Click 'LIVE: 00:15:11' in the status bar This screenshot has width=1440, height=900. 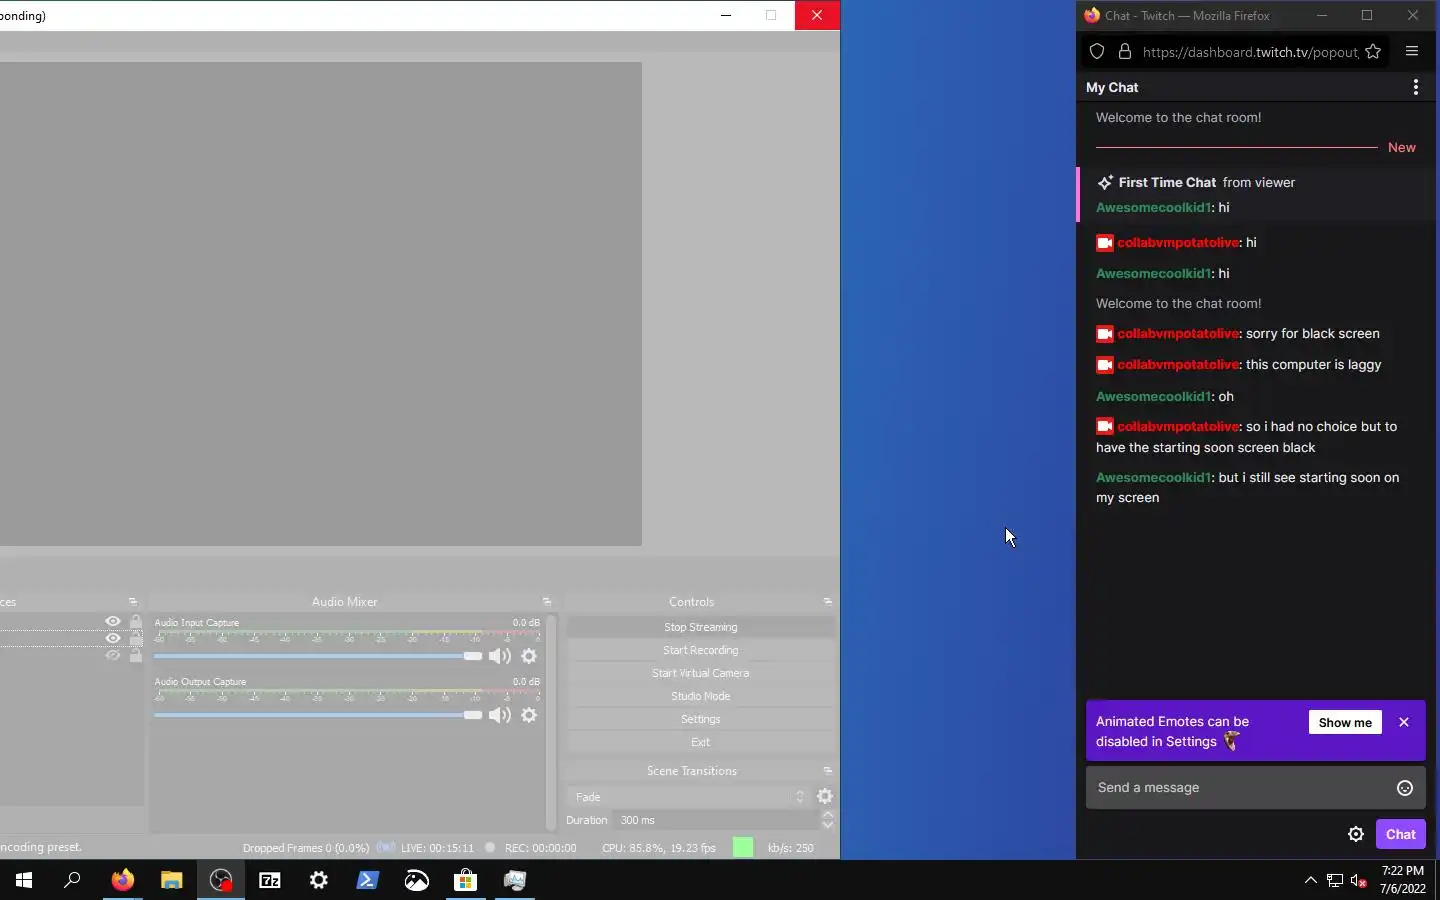click(x=437, y=848)
